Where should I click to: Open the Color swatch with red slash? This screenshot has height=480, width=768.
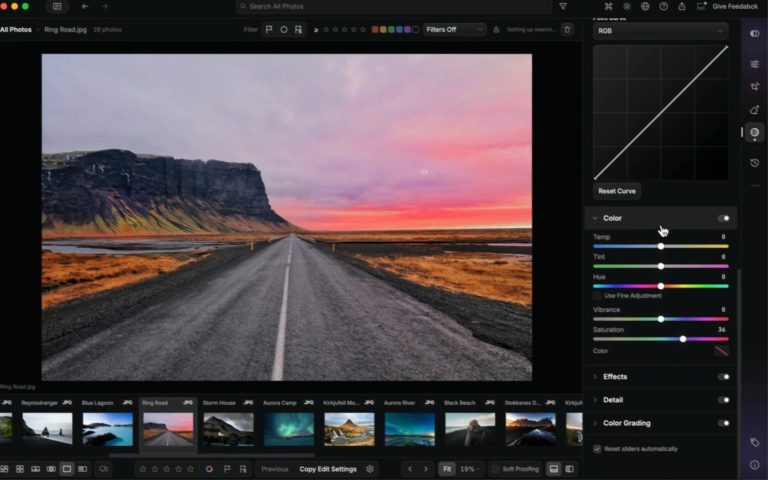(x=721, y=351)
